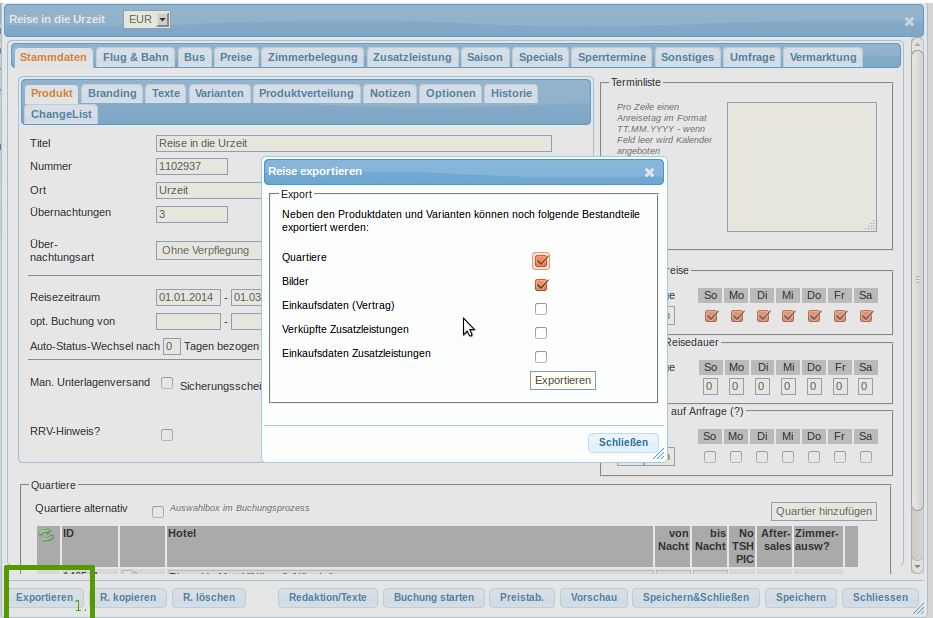This screenshot has height=618, width=933.
Task: Close the Reise exportieren dialog with X
Action: click(x=649, y=172)
